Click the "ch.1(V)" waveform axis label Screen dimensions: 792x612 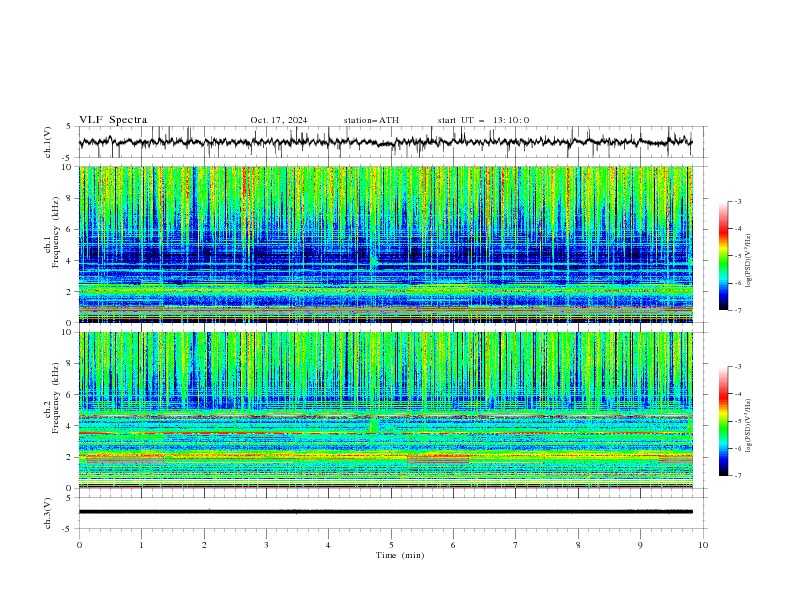point(48,142)
